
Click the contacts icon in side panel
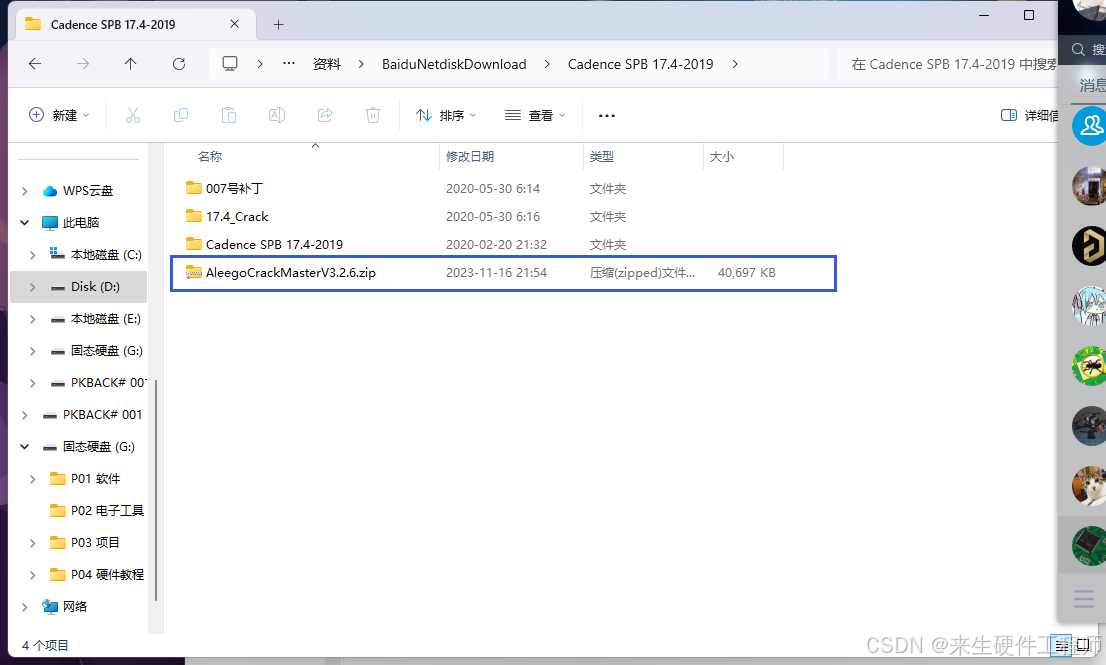1090,126
